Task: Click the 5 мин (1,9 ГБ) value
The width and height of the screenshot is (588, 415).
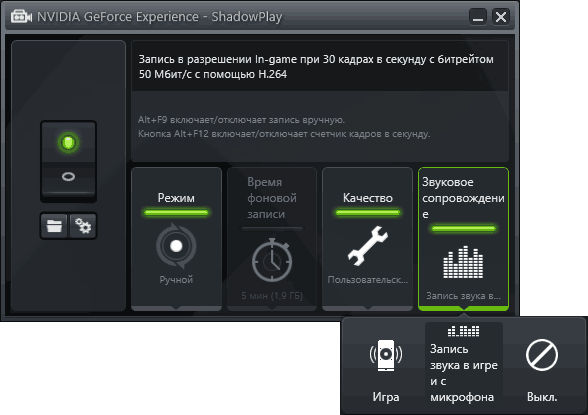Action: point(272,296)
